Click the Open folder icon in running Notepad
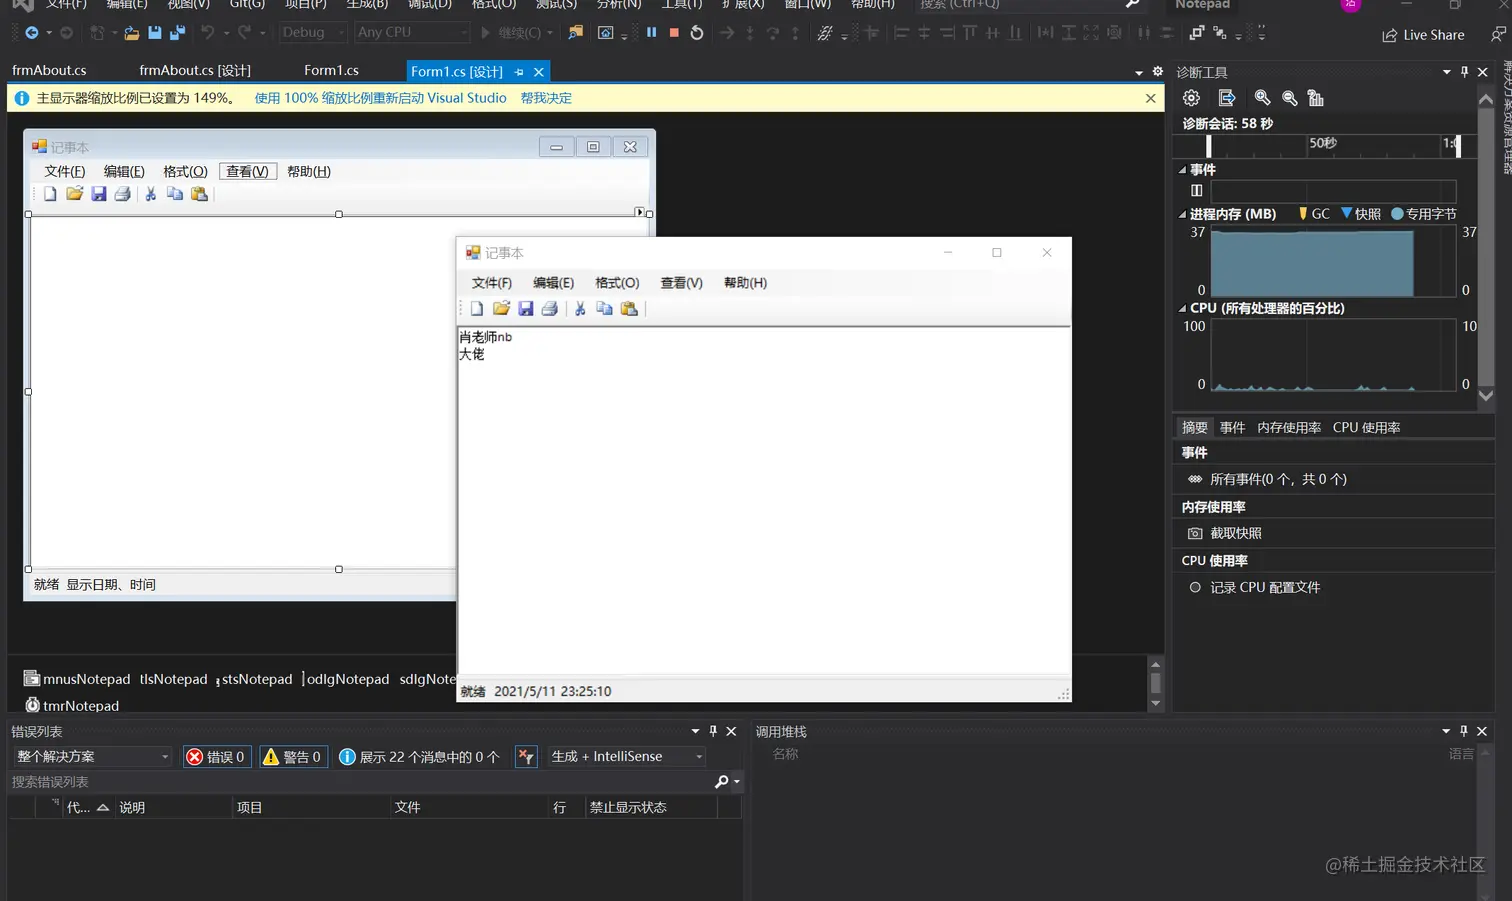 click(x=501, y=309)
